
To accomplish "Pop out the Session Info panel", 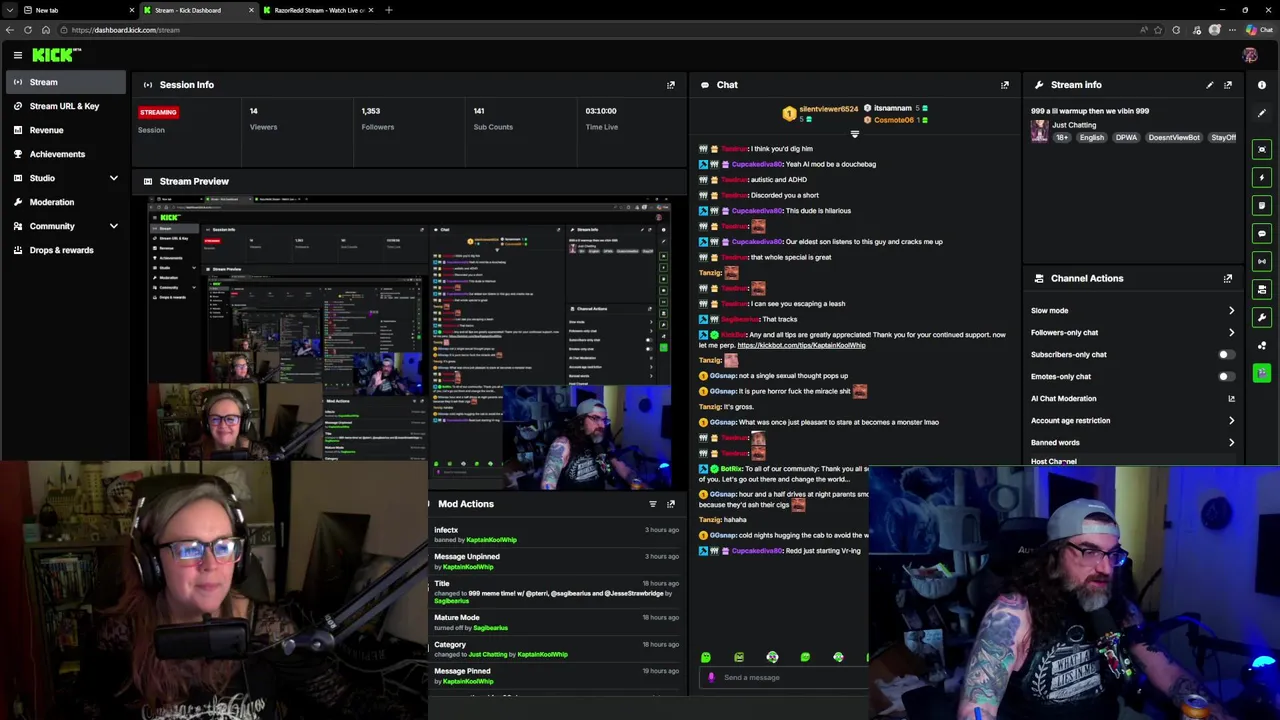I will click(671, 85).
